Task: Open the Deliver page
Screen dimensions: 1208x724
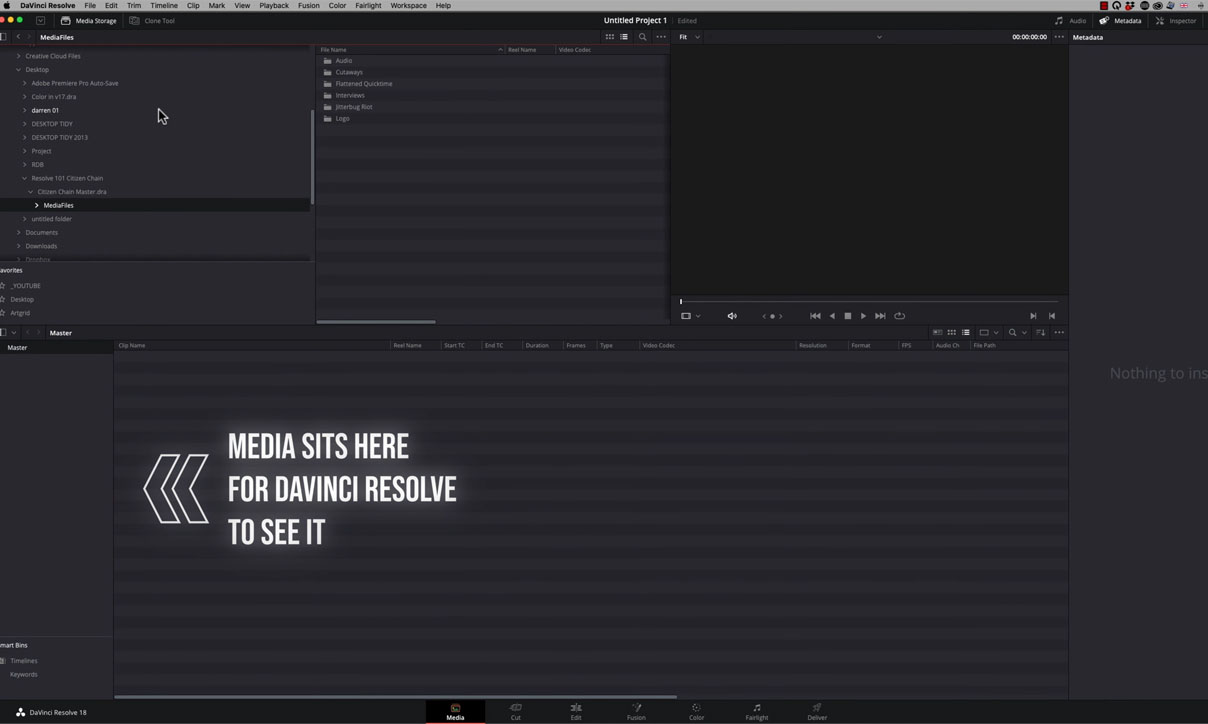Action: click(x=817, y=711)
